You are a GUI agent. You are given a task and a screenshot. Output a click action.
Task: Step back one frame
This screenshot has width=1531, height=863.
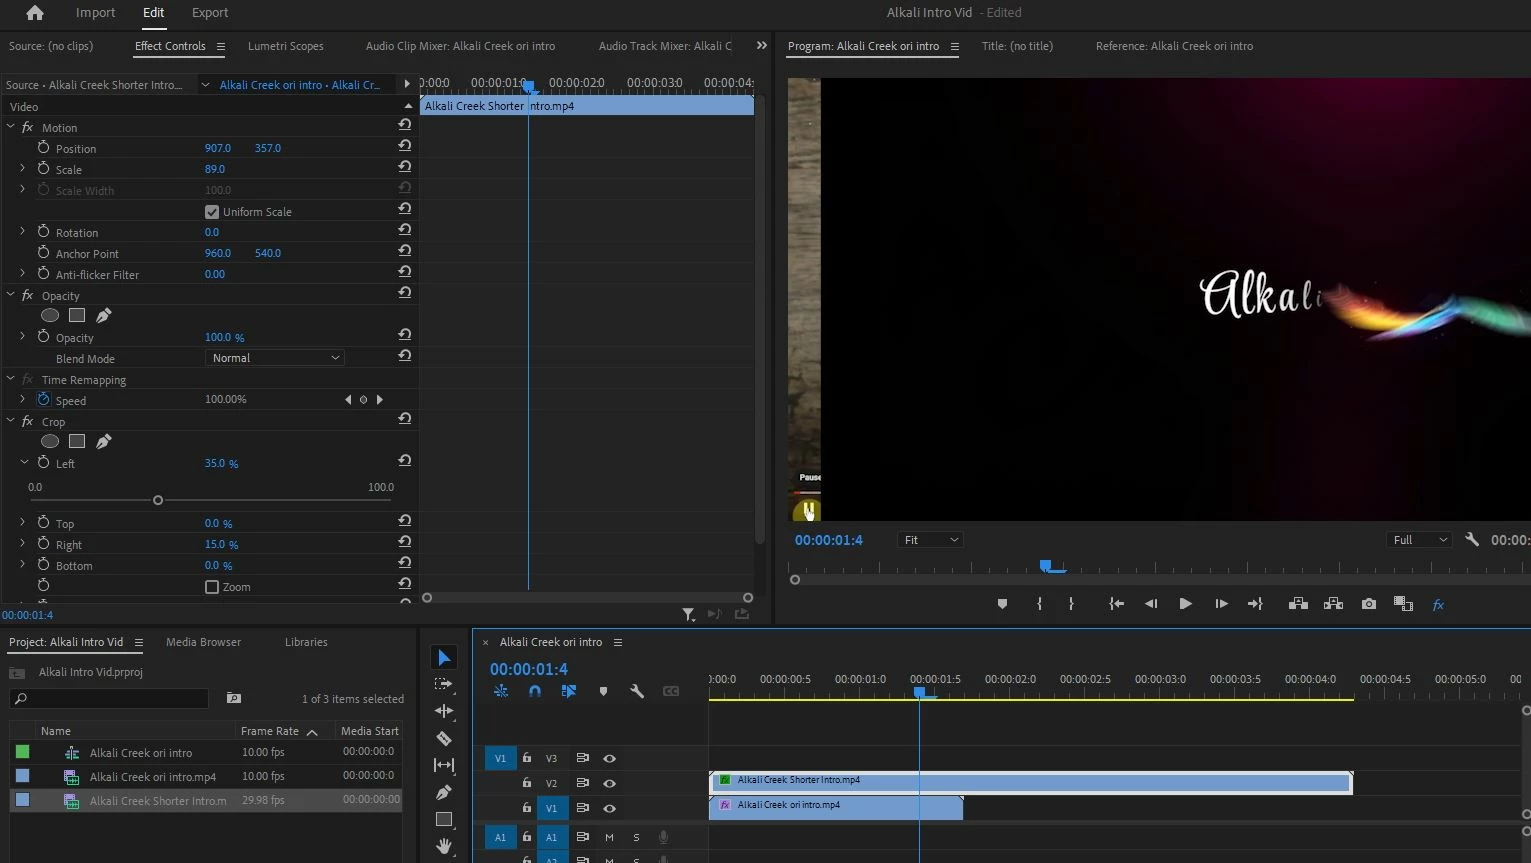1151,604
